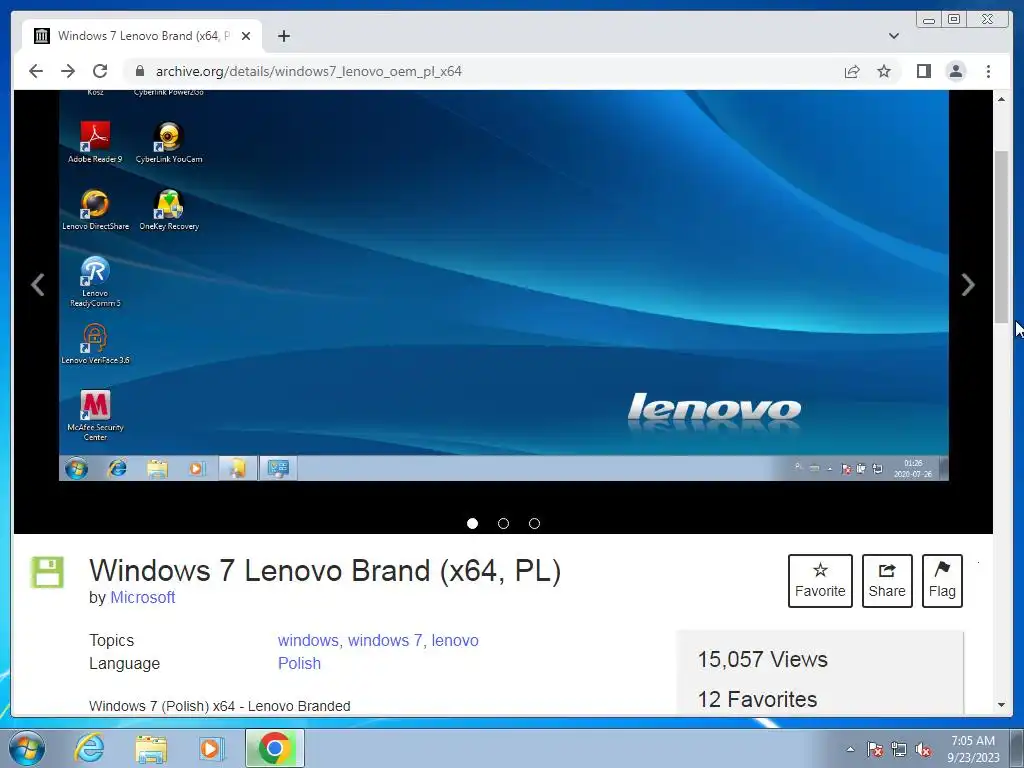Click the Windows 7 (Polish) x64 description text

219,706
